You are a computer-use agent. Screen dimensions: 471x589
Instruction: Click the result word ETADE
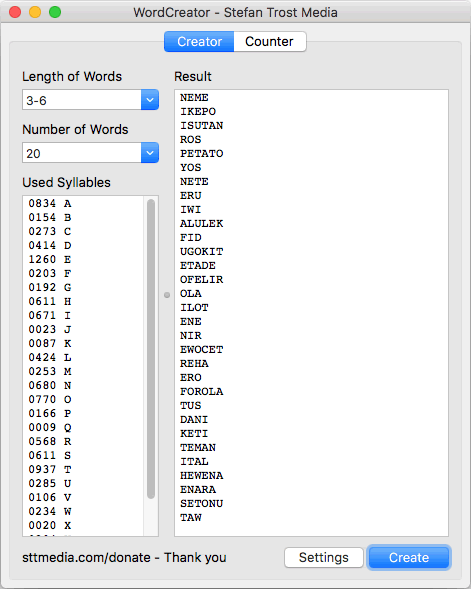point(198,266)
